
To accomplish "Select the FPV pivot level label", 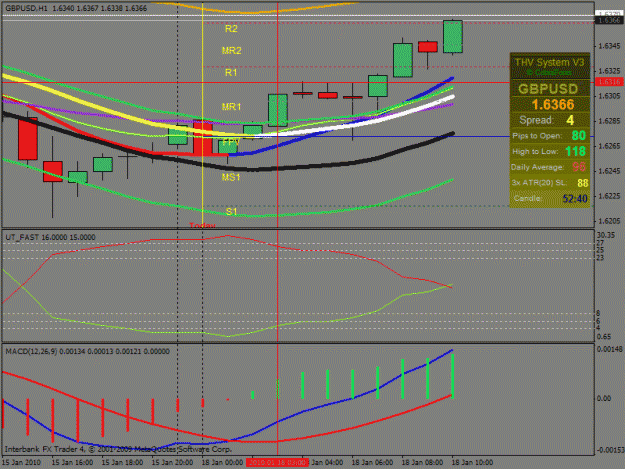I will (x=231, y=142).
